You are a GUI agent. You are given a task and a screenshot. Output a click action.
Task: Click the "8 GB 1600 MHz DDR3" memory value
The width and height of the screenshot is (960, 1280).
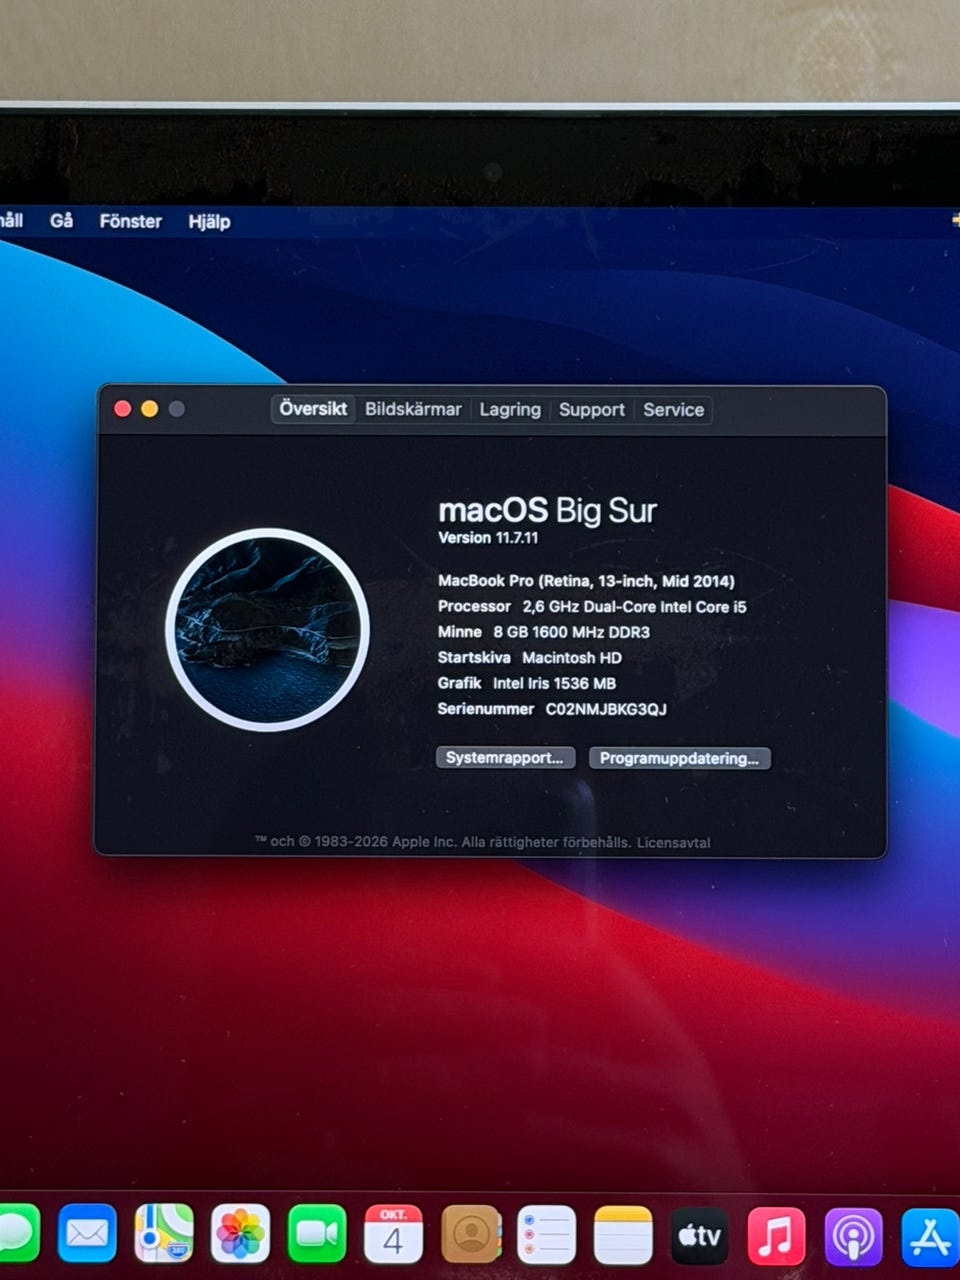pos(571,632)
